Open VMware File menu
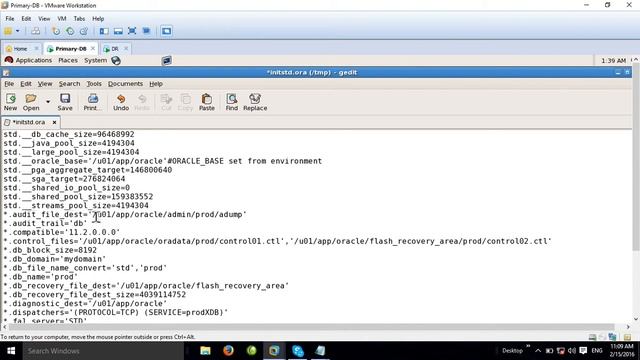This screenshot has width=640, height=360. click(x=10, y=19)
